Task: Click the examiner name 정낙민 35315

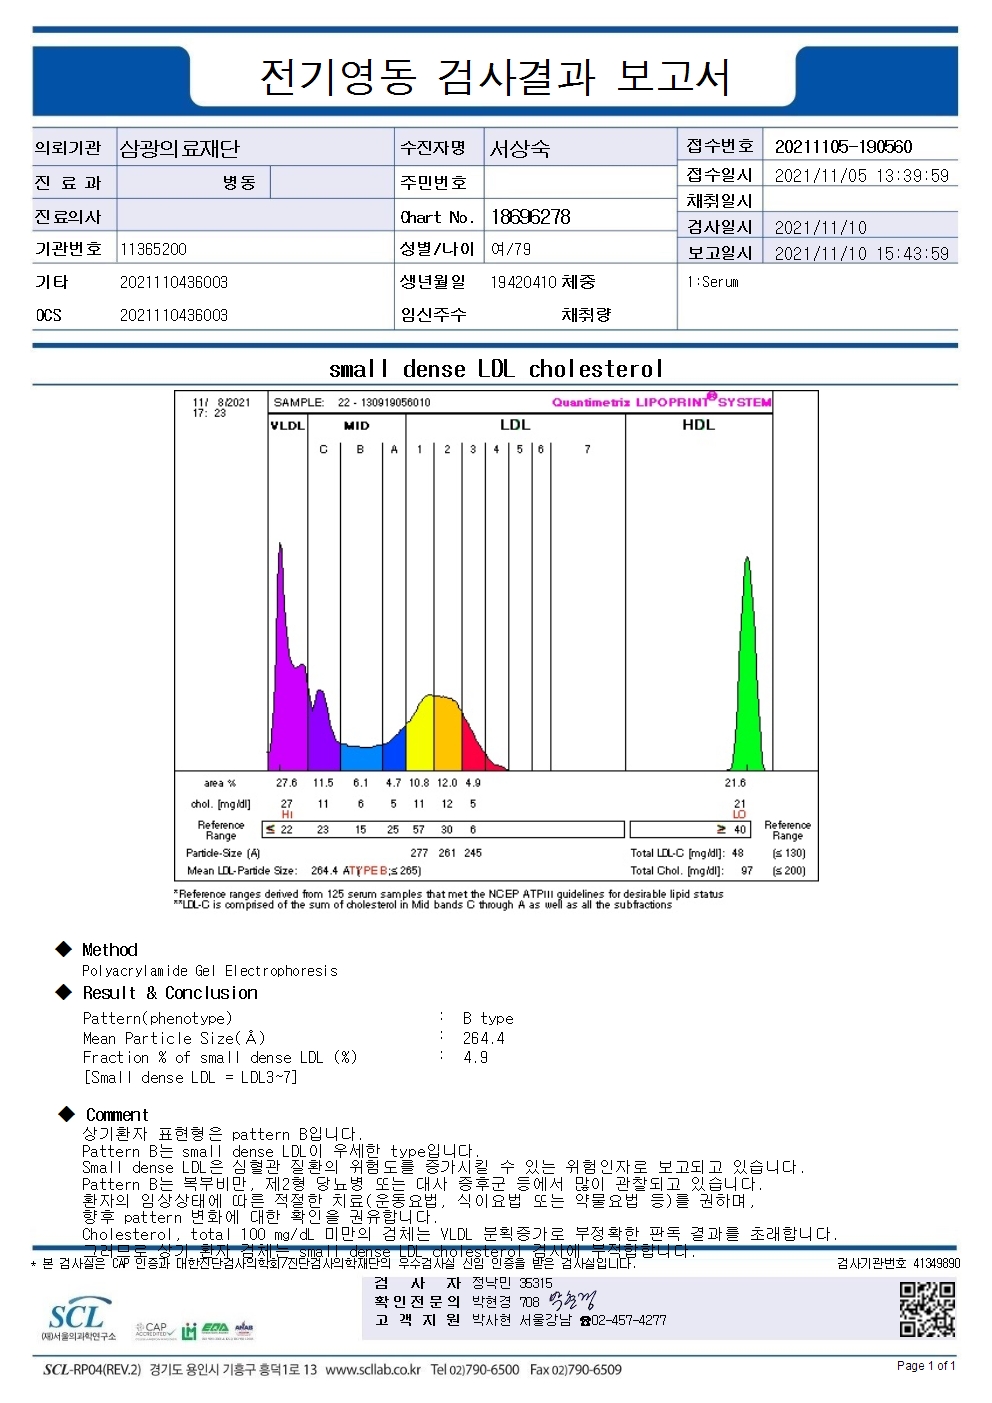Action: tap(512, 1283)
